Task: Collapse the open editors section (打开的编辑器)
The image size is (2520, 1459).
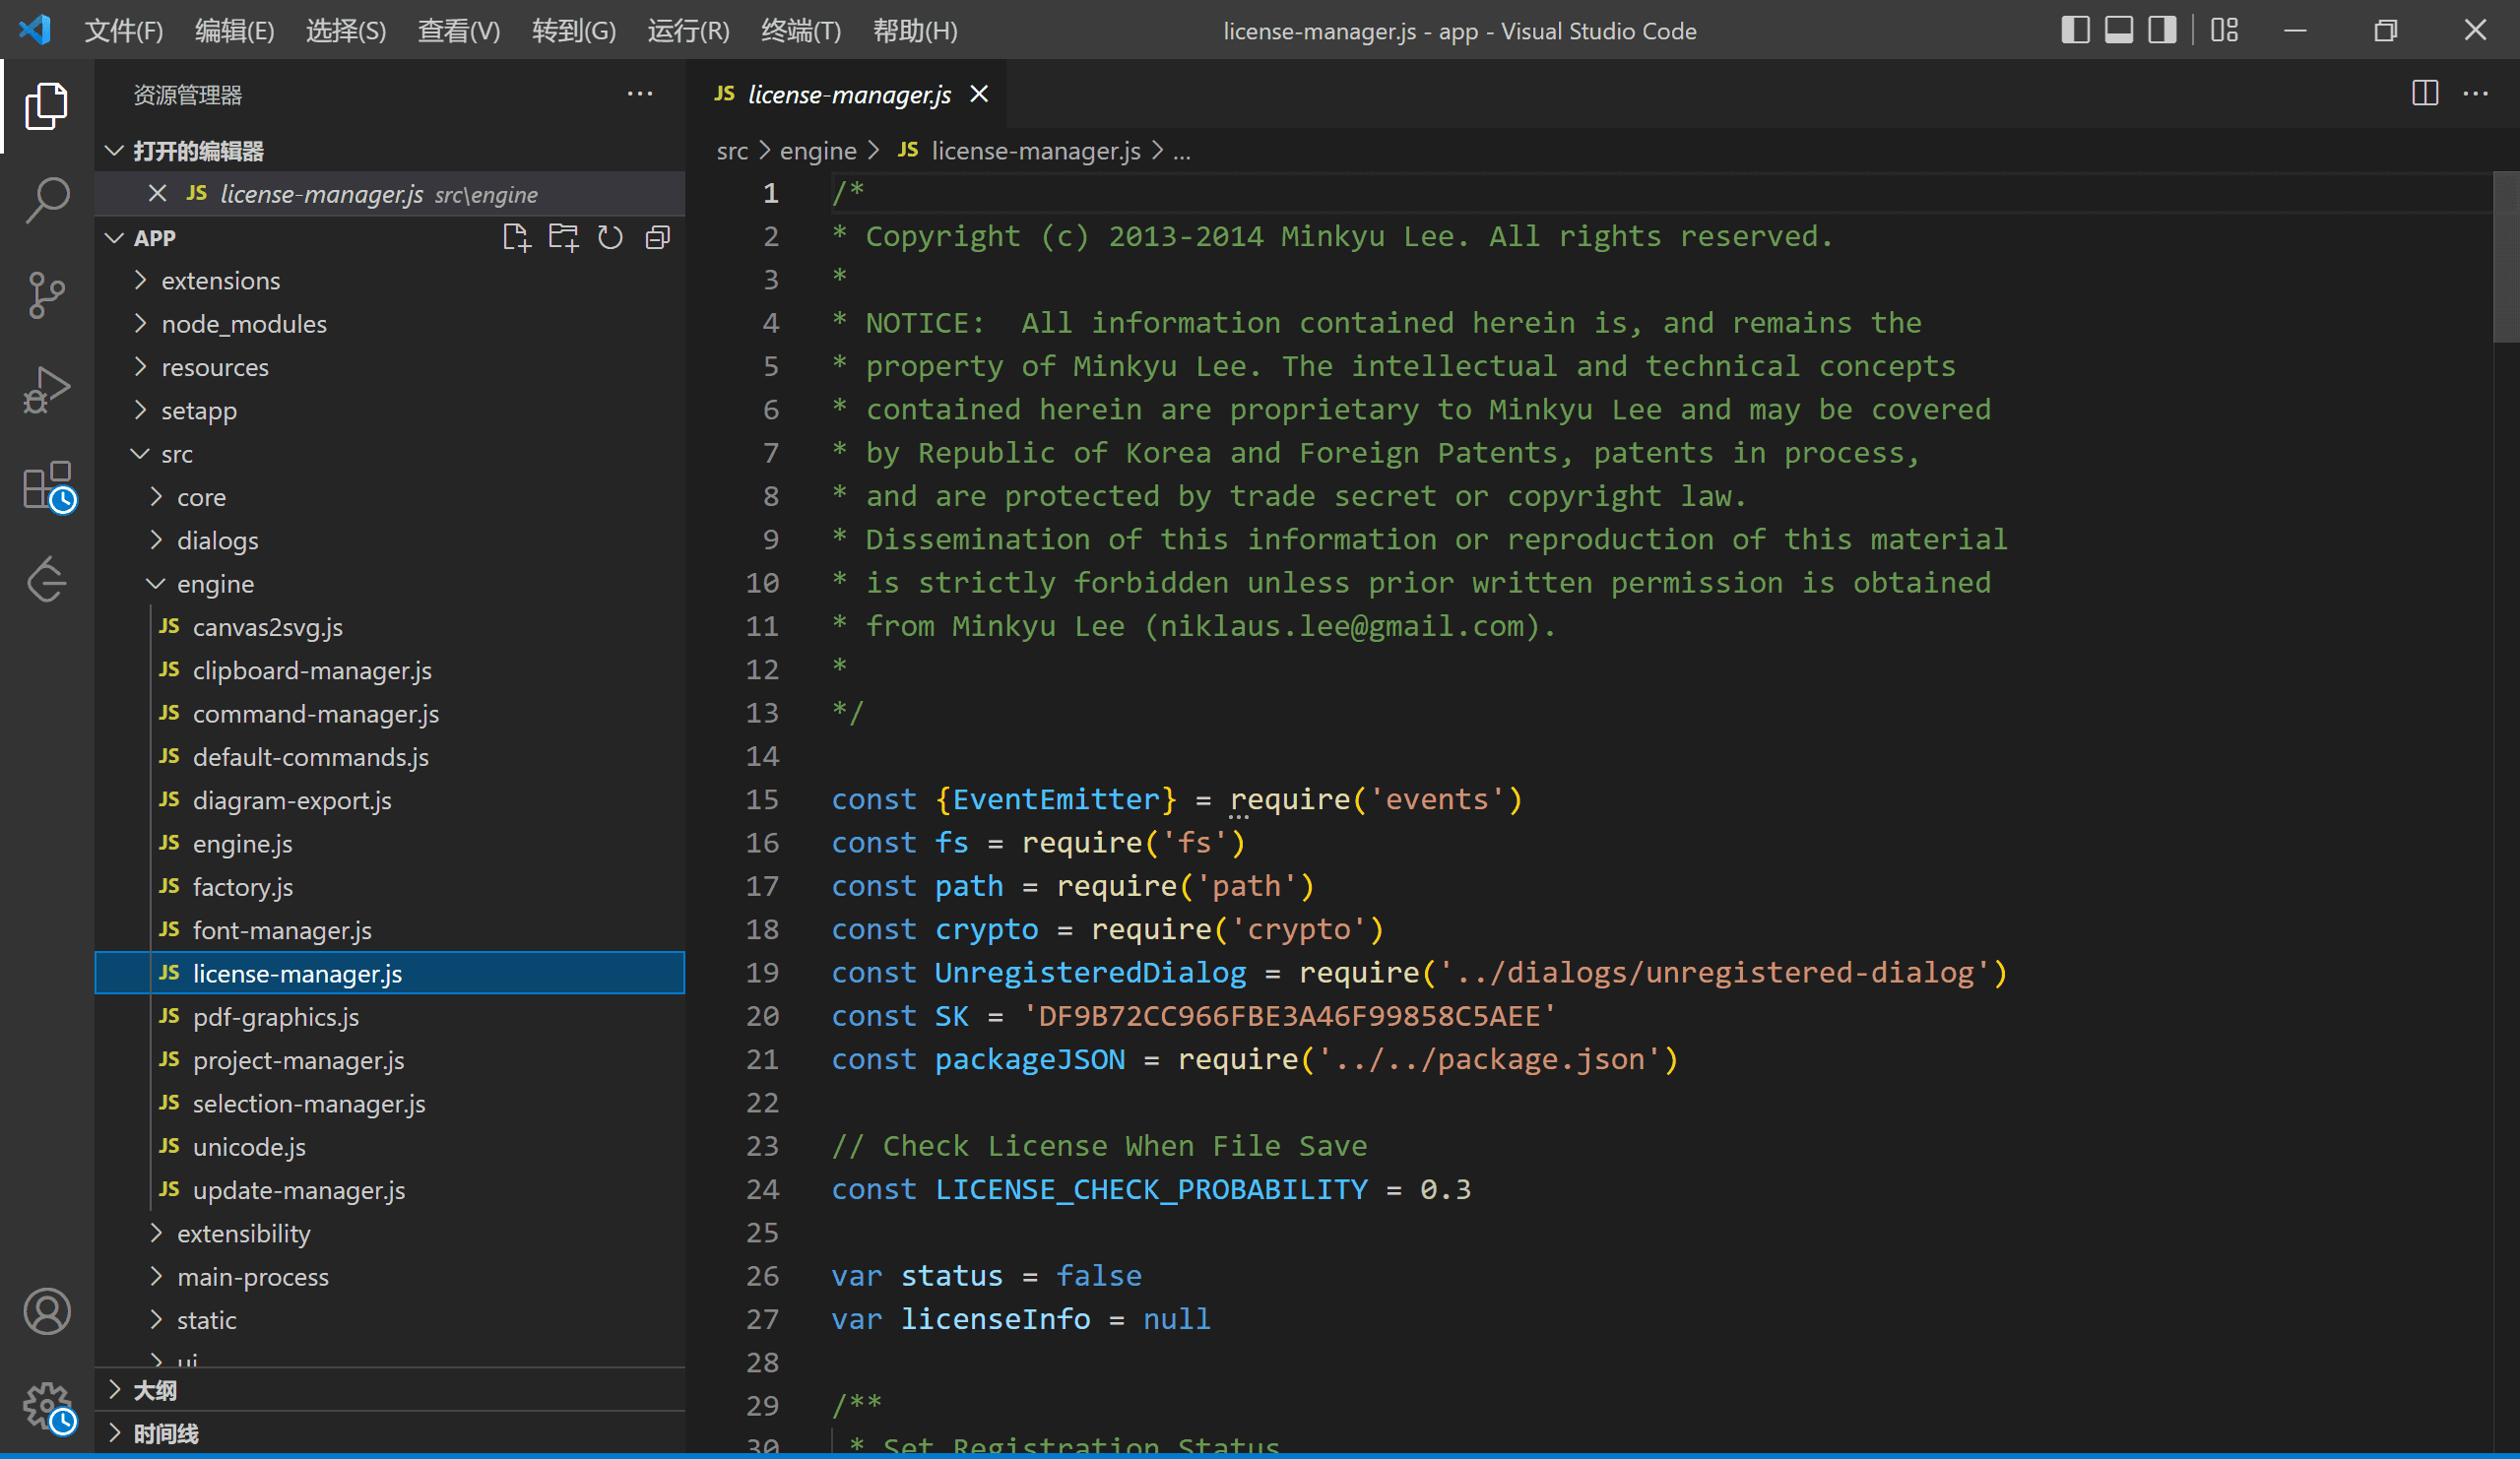Action: [390, 151]
